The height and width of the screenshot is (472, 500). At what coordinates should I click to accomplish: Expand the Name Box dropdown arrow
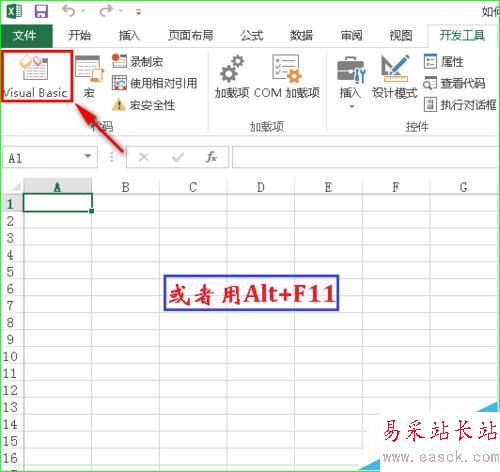tap(88, 156)
